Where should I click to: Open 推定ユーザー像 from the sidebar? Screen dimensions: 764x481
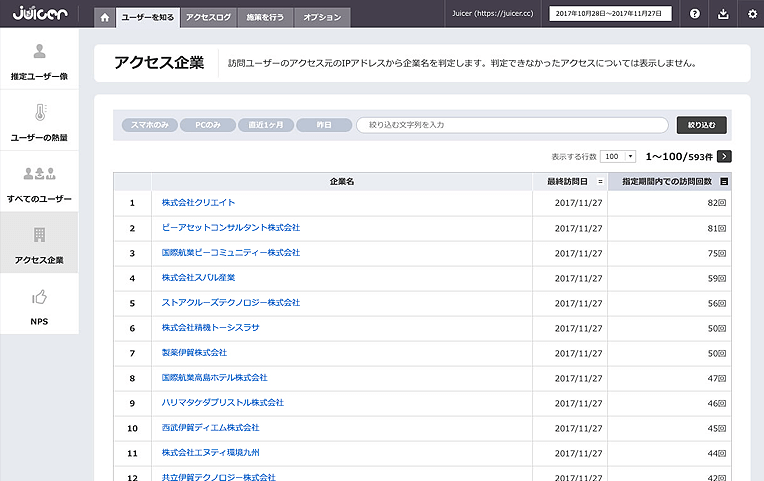pyautogui.click(x=39, y=61)
